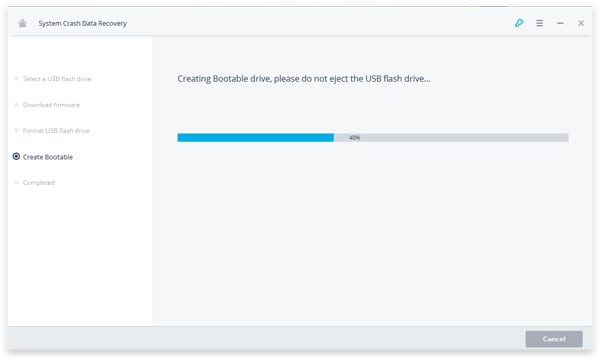
Task: Select the 'Select a USB flash drive' step
Action: tap(57, 79)
